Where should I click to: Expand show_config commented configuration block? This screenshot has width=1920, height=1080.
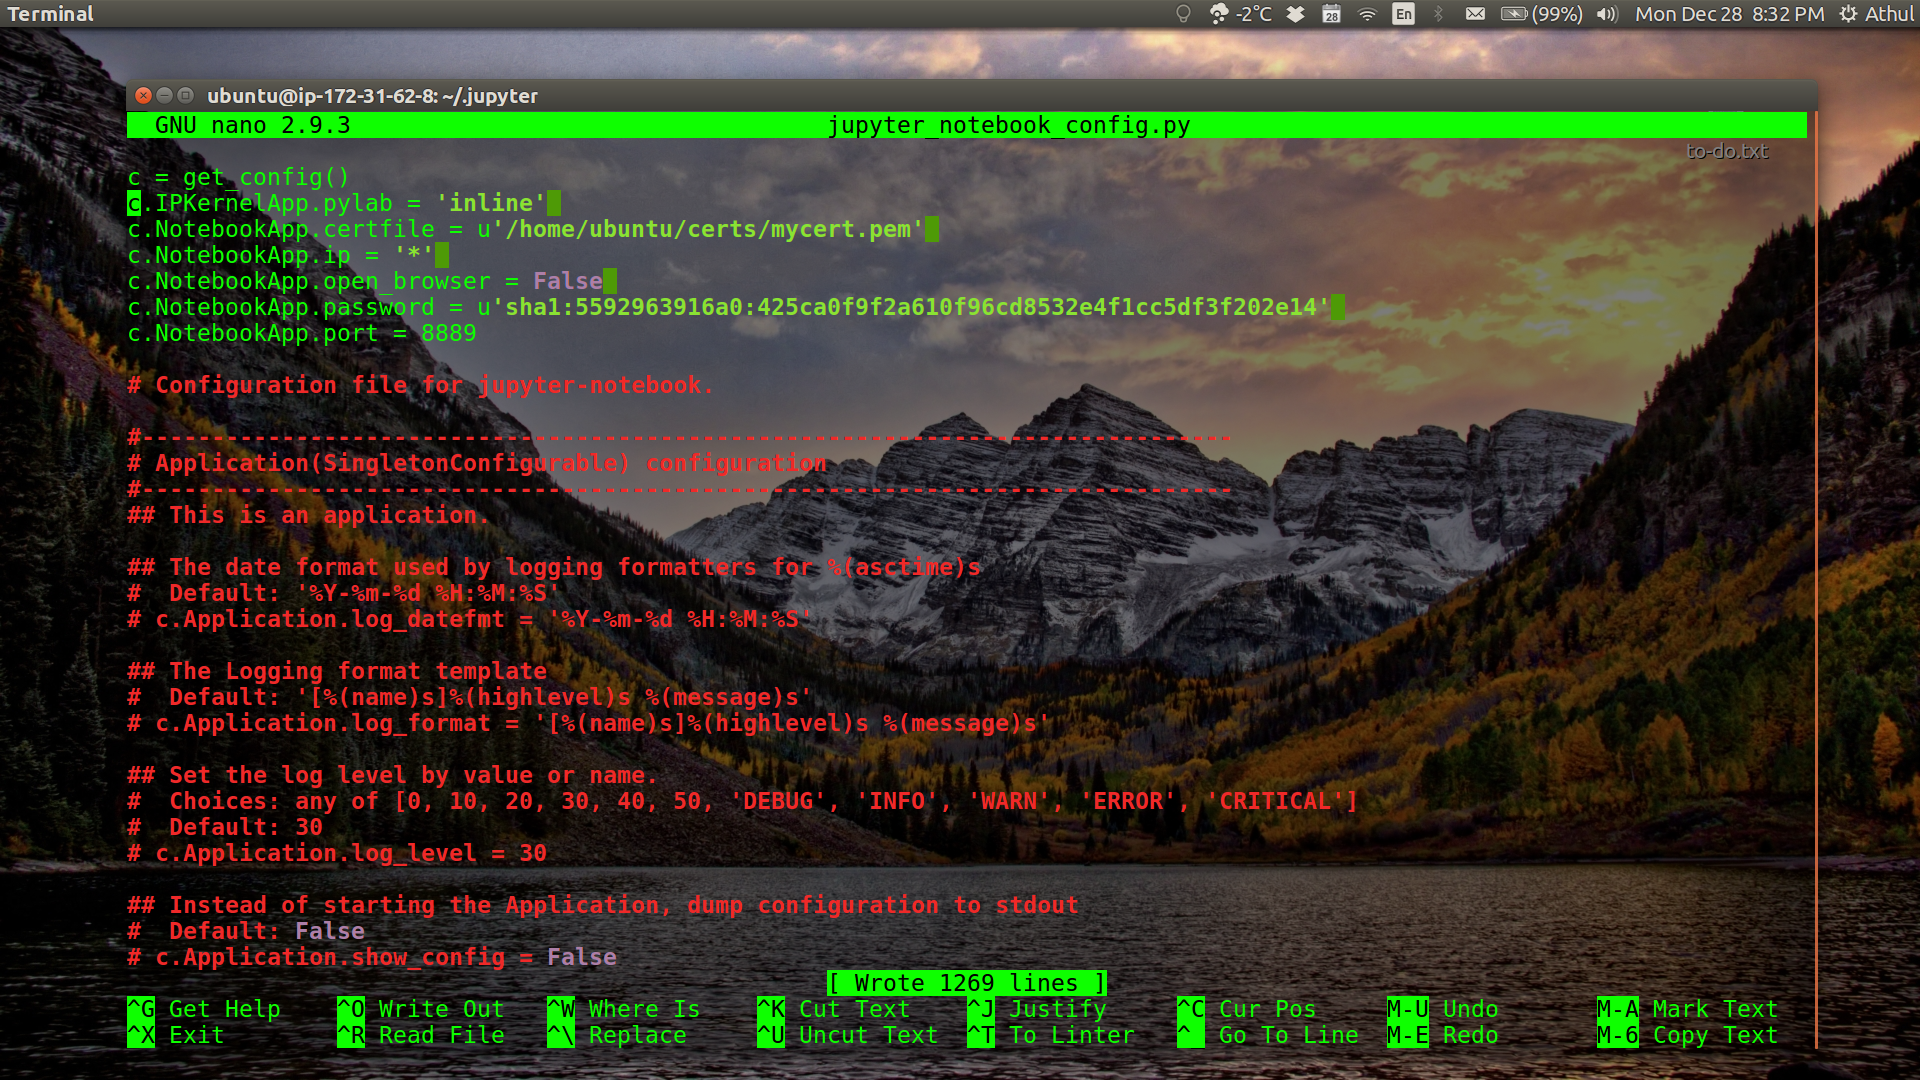373,956
